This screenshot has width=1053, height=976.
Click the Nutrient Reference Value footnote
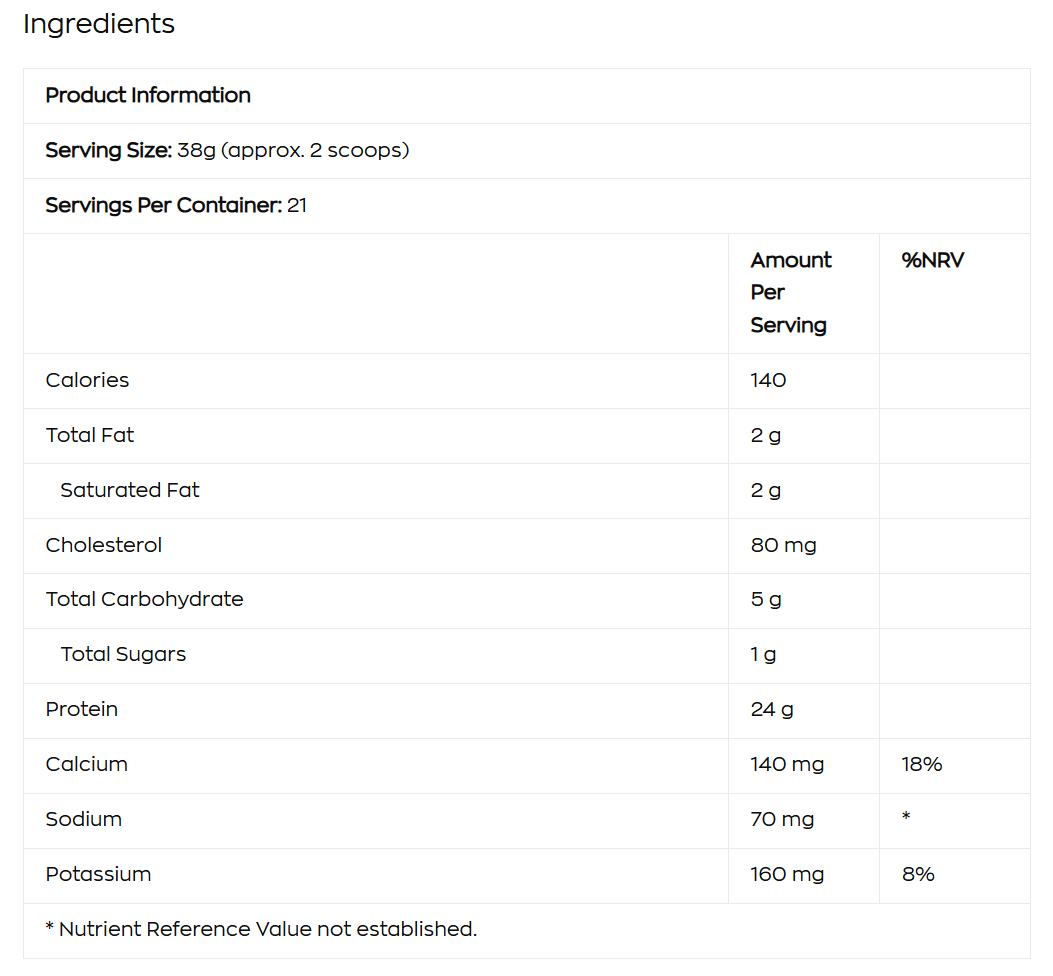[x=261, y=929]
